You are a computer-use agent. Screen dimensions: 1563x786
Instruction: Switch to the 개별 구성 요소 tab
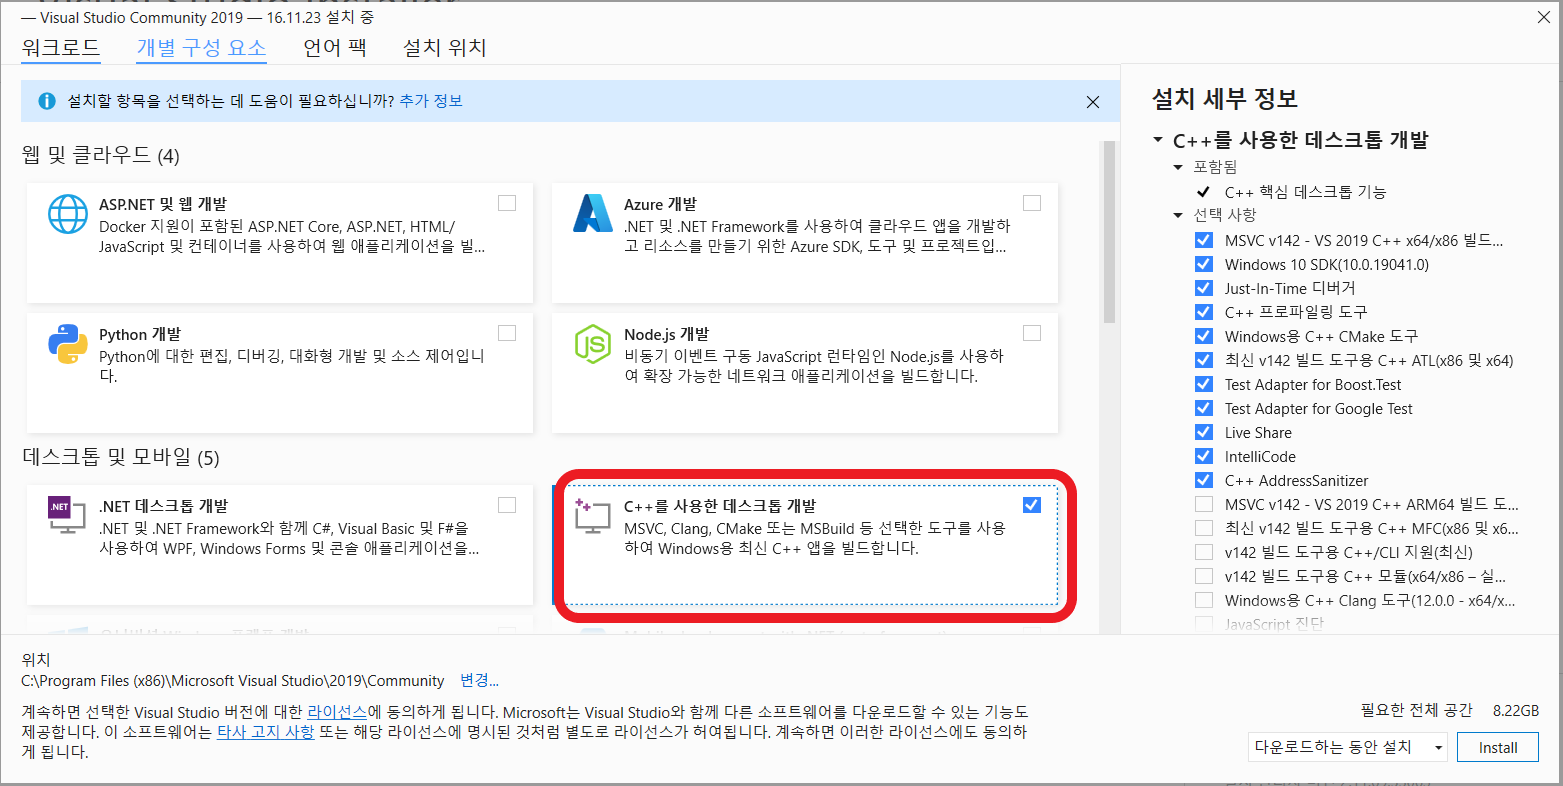[201, 47]
